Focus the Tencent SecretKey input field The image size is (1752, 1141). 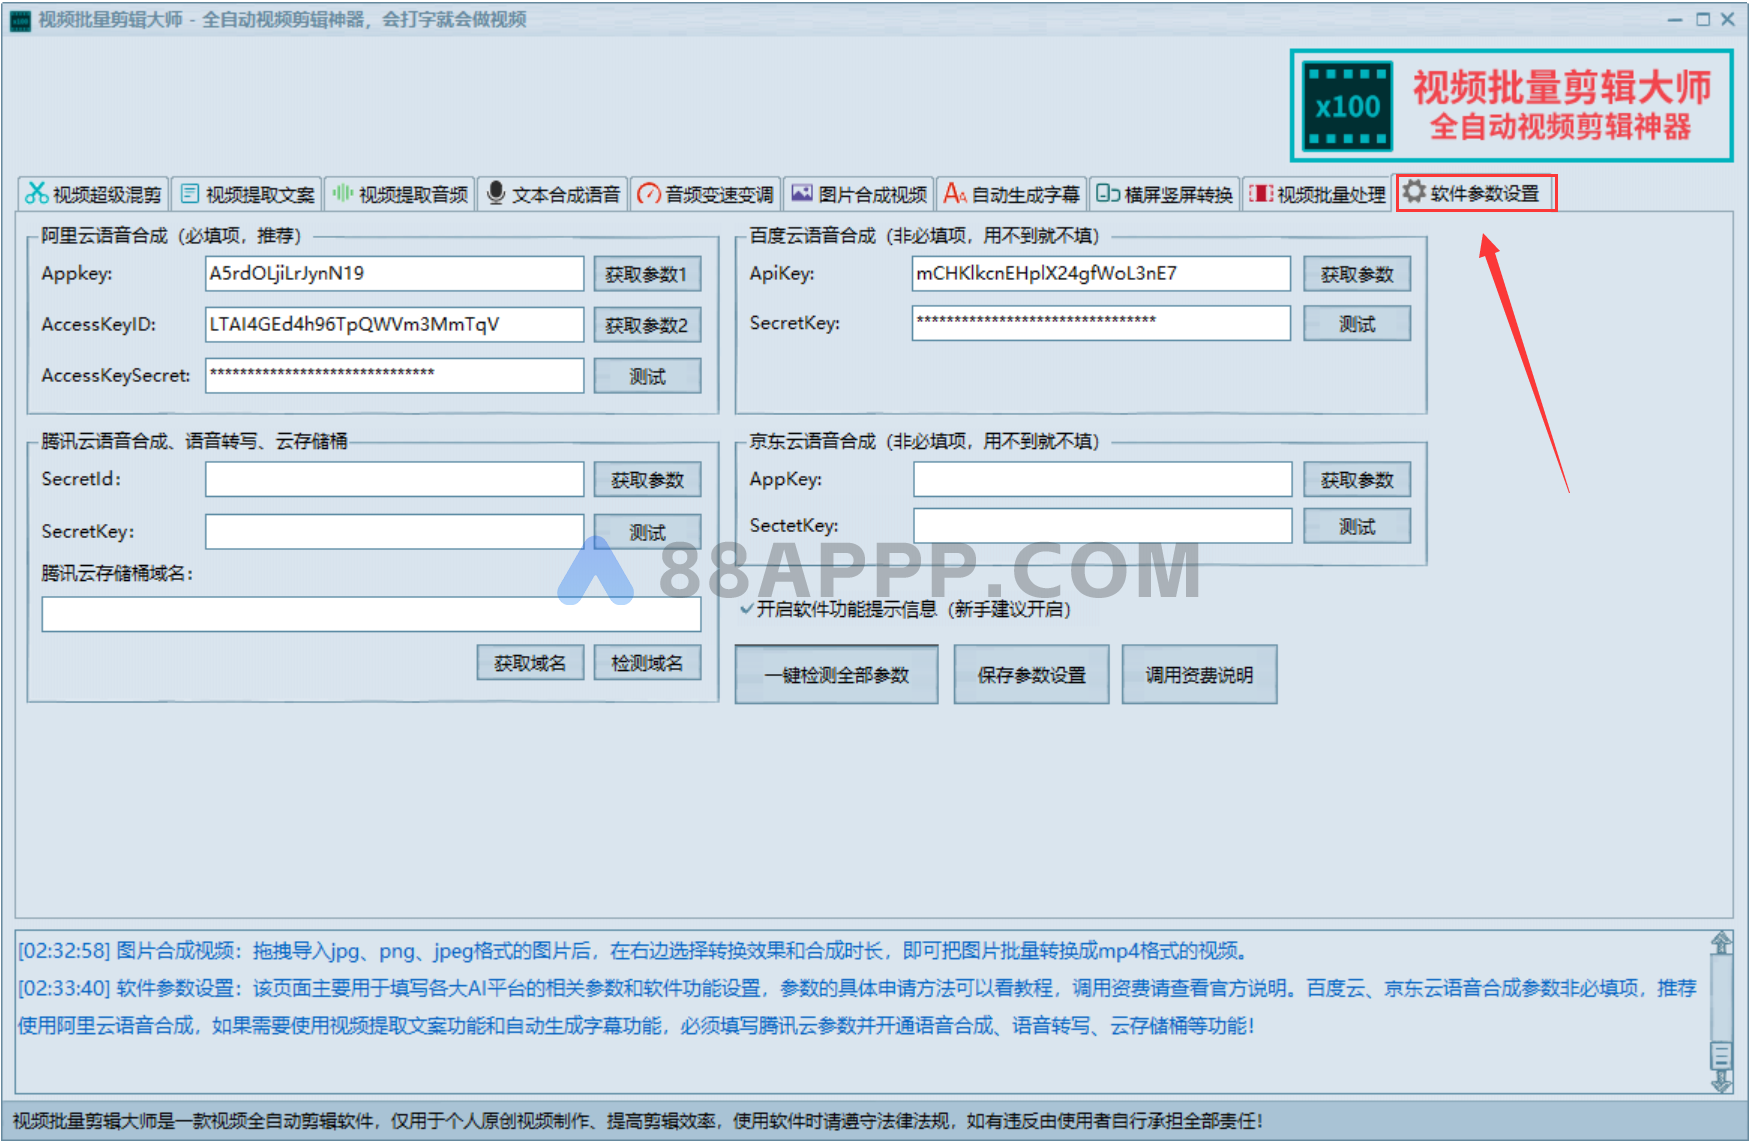394,532
